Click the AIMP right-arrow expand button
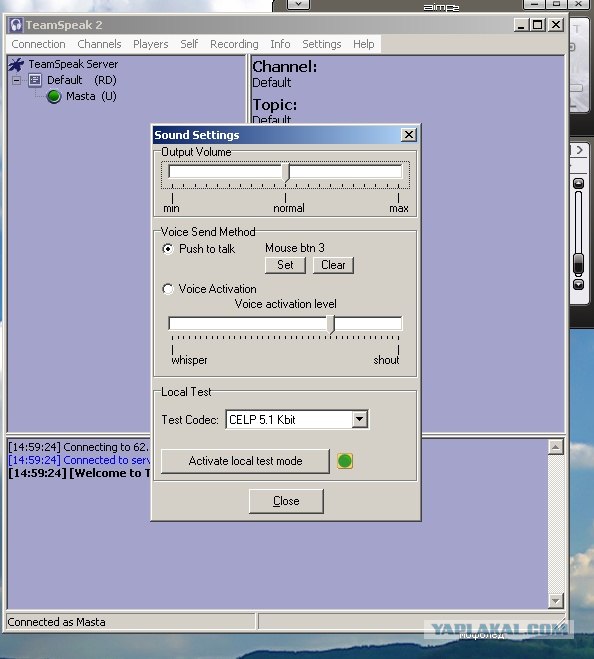This screenshot has height=659, width=594. 579,150
